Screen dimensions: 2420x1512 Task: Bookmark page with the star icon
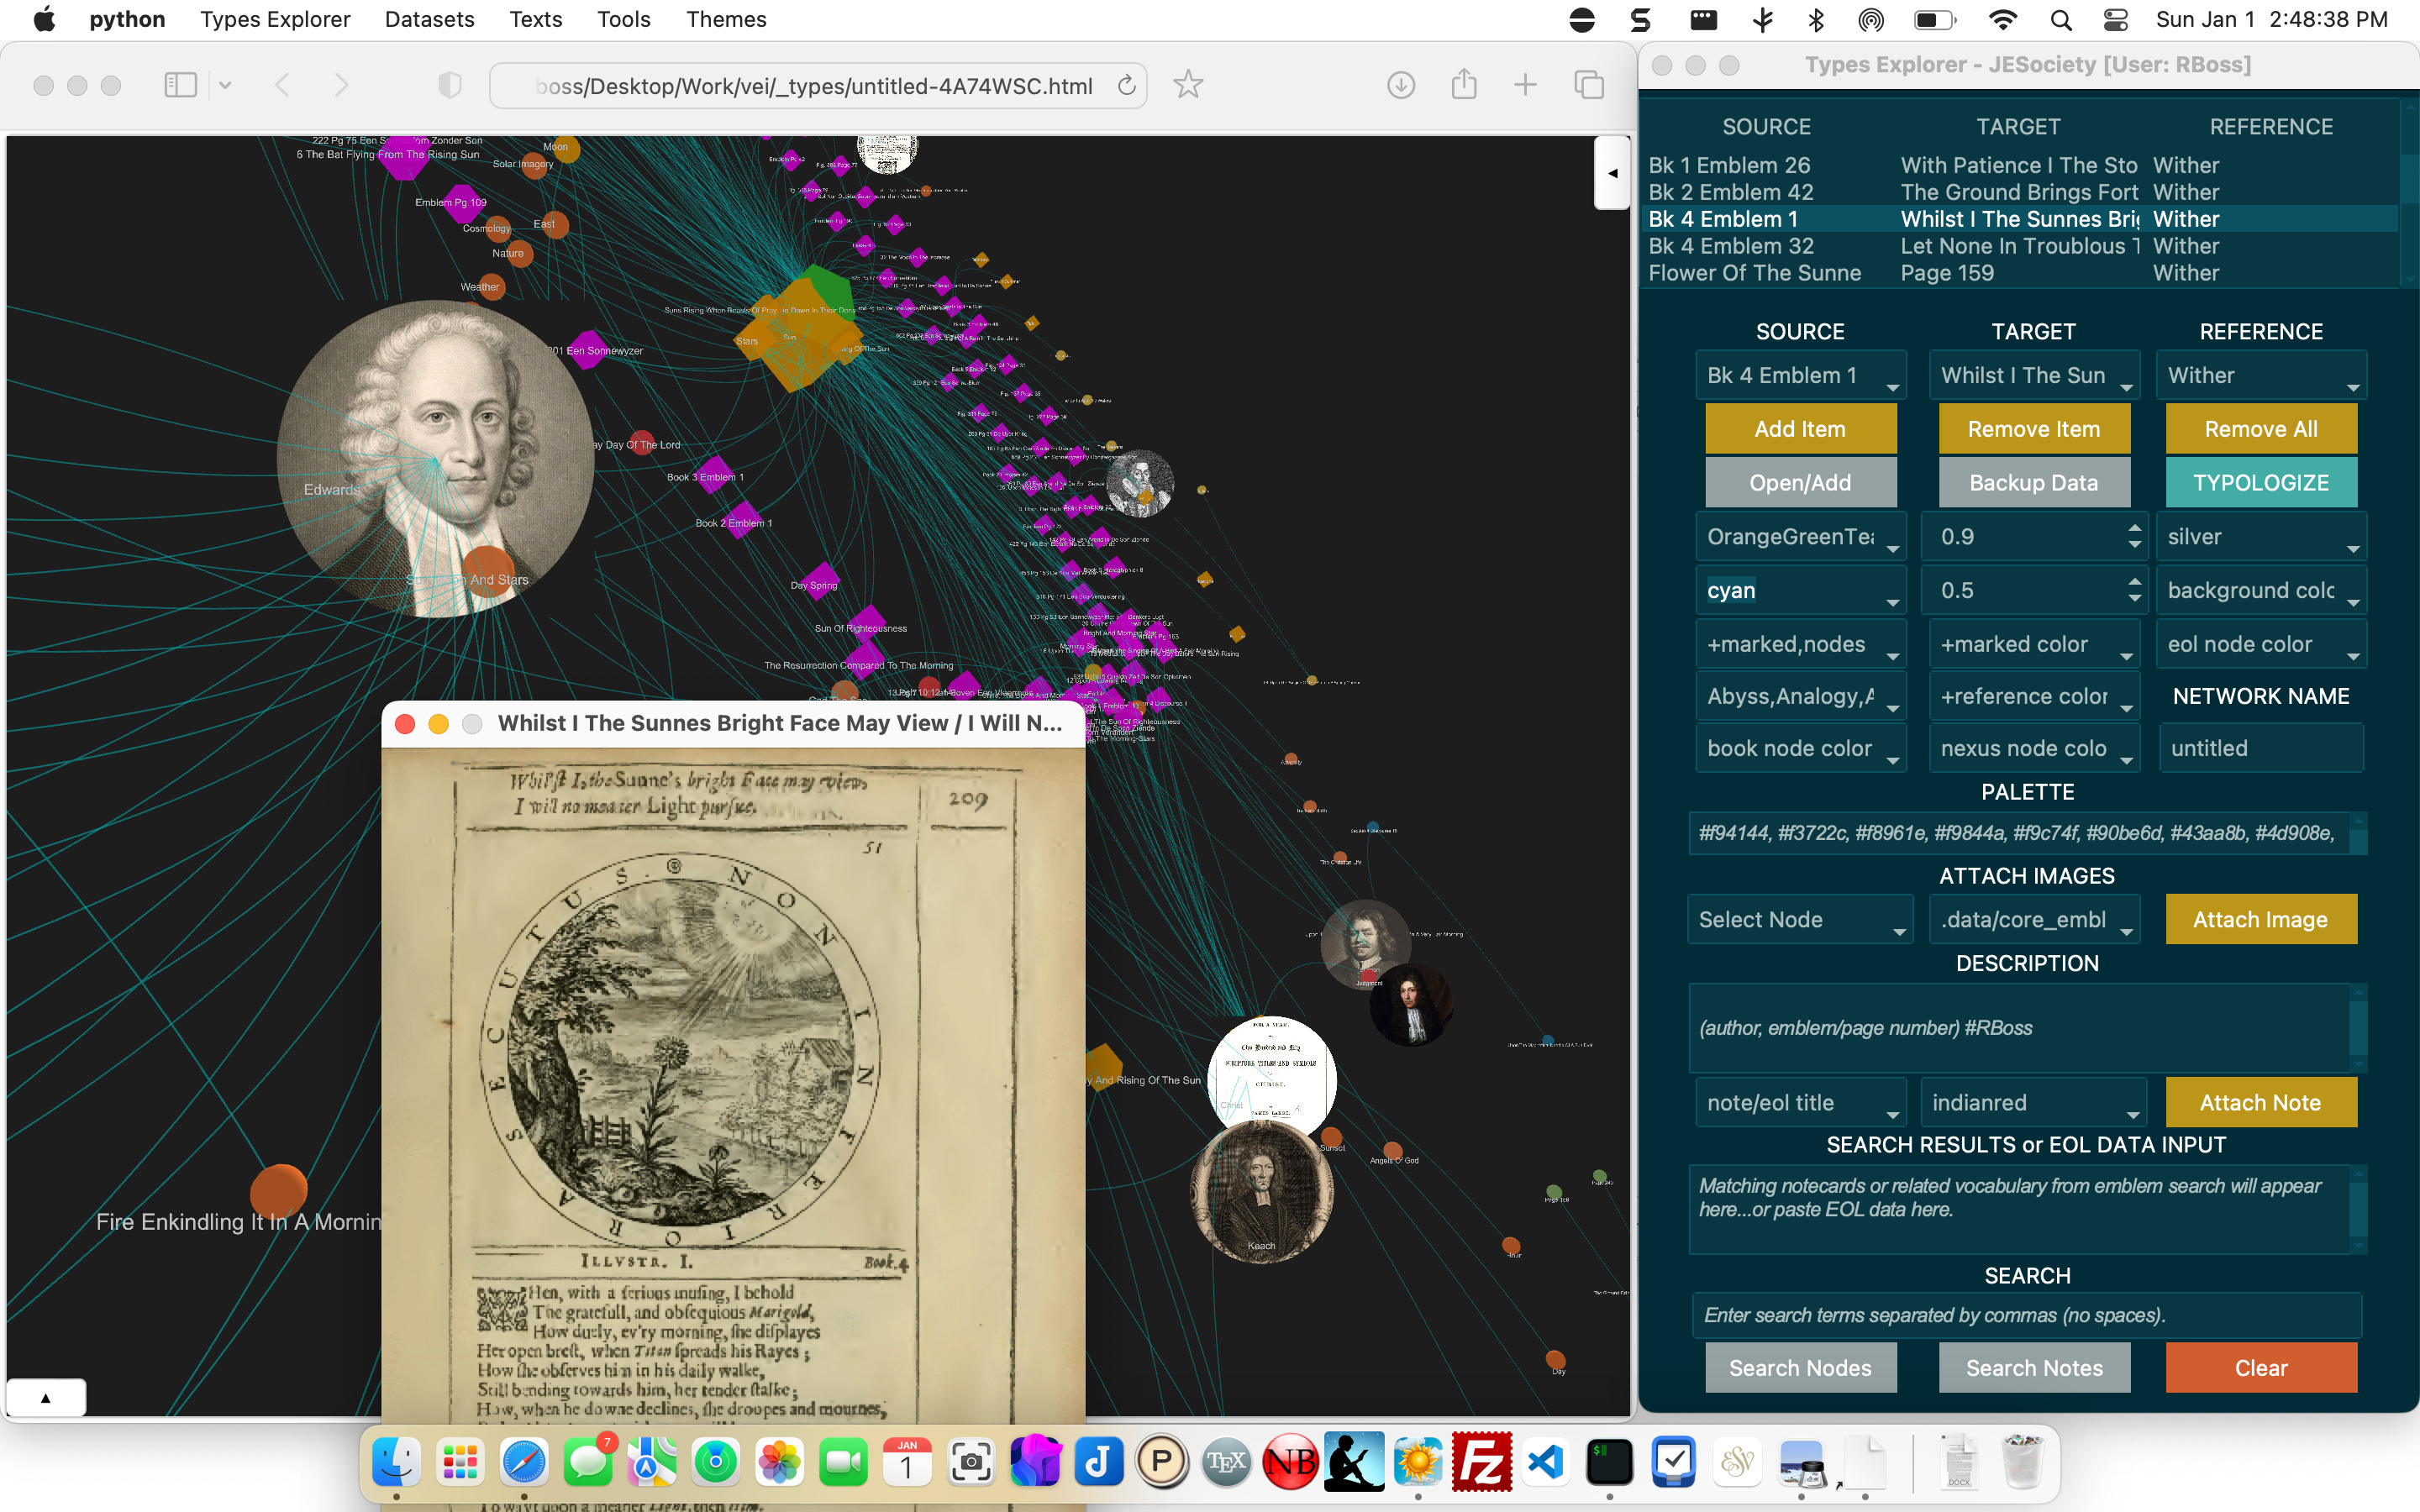(x=1187, y=85)
